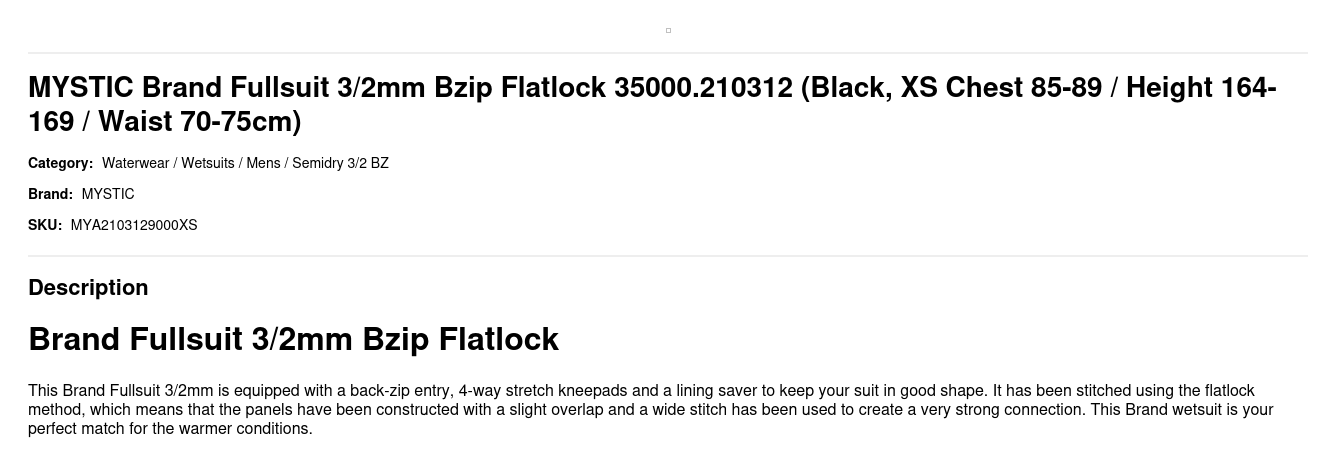
Task: Click the Category: label
Action: [x=60, y=163]
